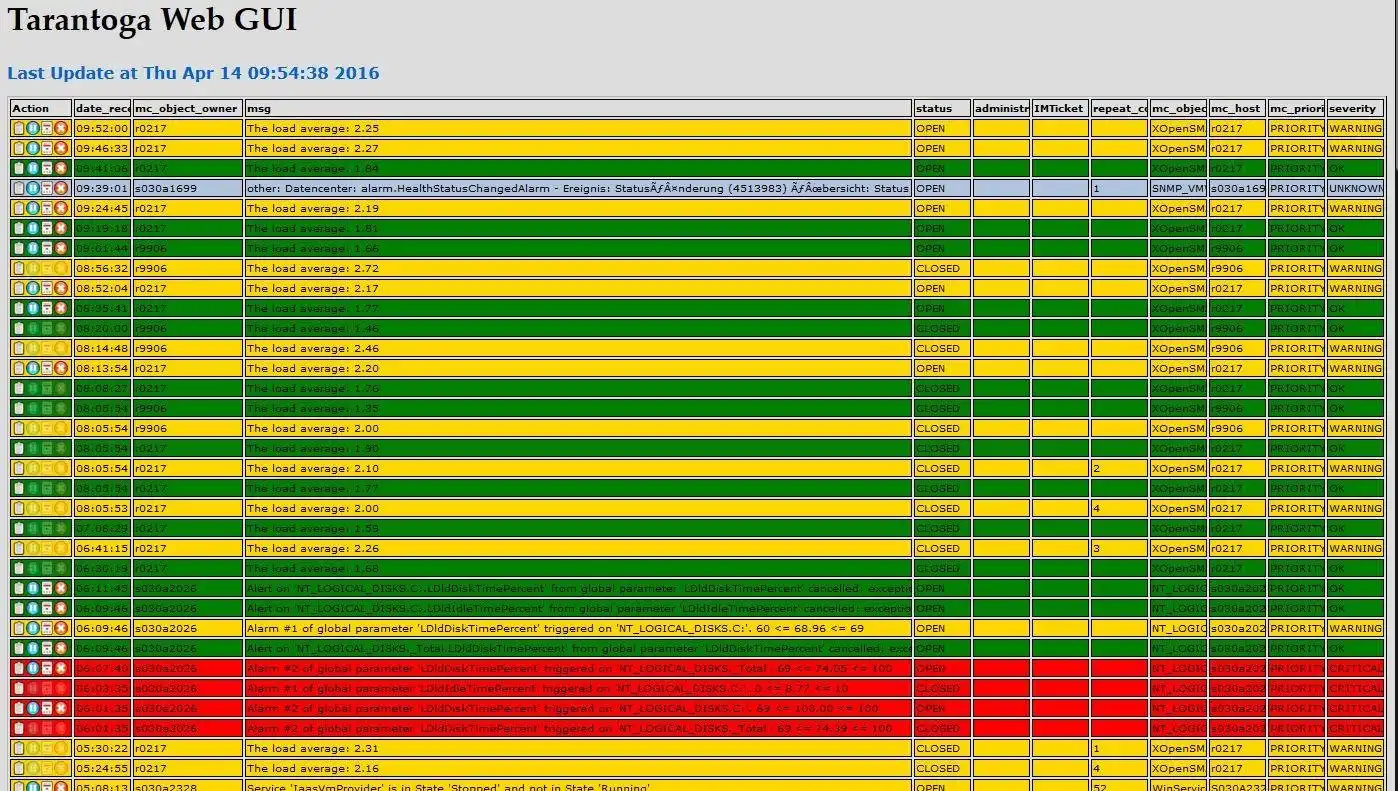Click the Alarm #1 'LDldDiskTimePercent' 68.96 message
Screen dimensions: 1398x791
555,628
